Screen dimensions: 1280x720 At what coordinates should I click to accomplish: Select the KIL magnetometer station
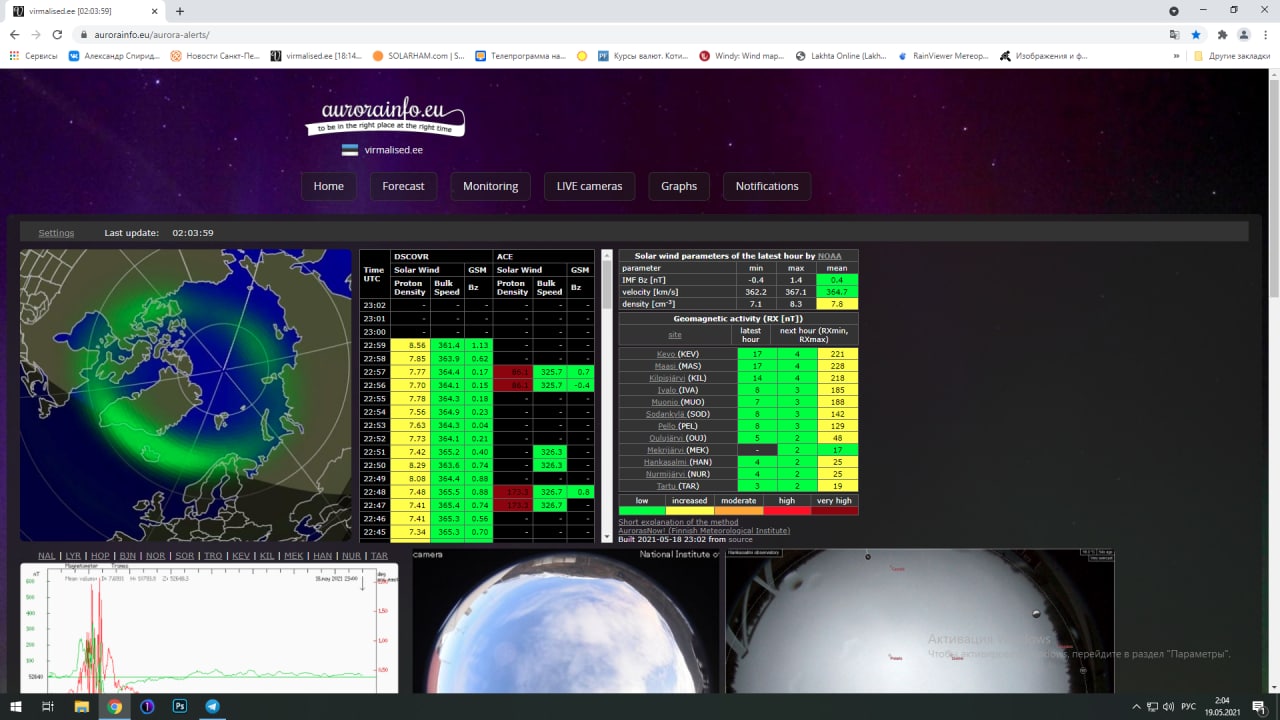click(267, 556)
